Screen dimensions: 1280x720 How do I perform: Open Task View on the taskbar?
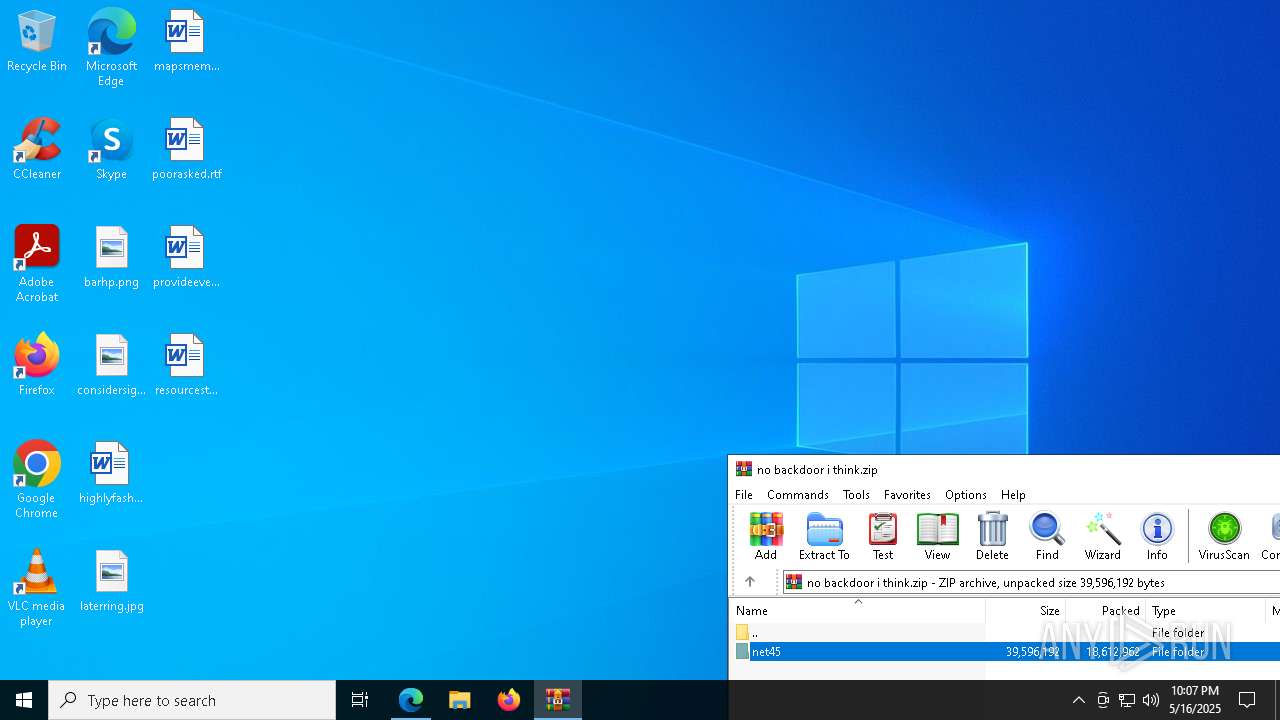click(360, 700)
